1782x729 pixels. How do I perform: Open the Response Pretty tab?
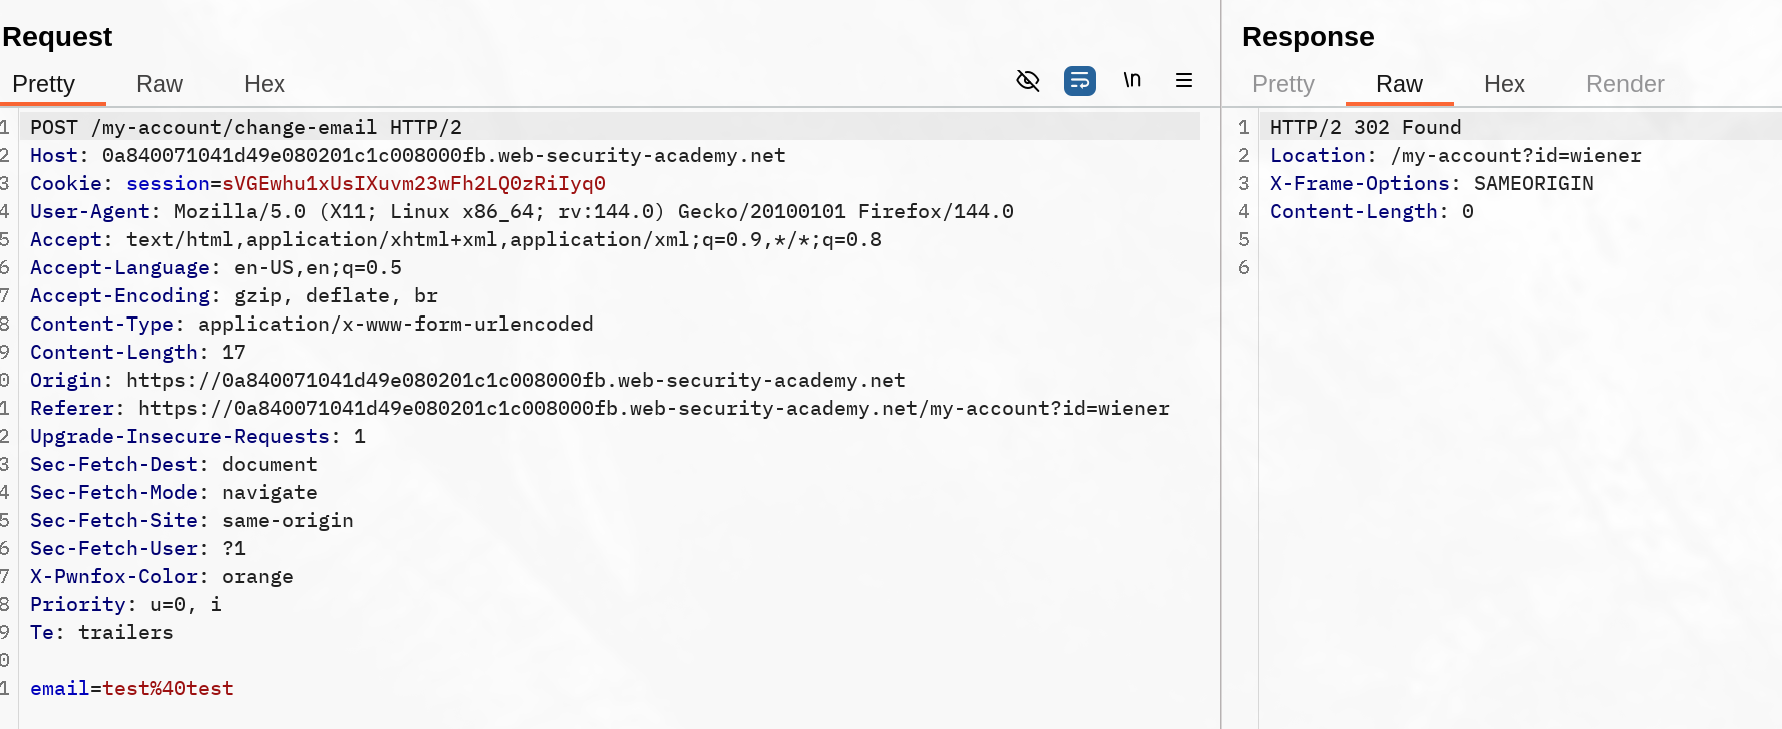click(x=1283, y=84)
